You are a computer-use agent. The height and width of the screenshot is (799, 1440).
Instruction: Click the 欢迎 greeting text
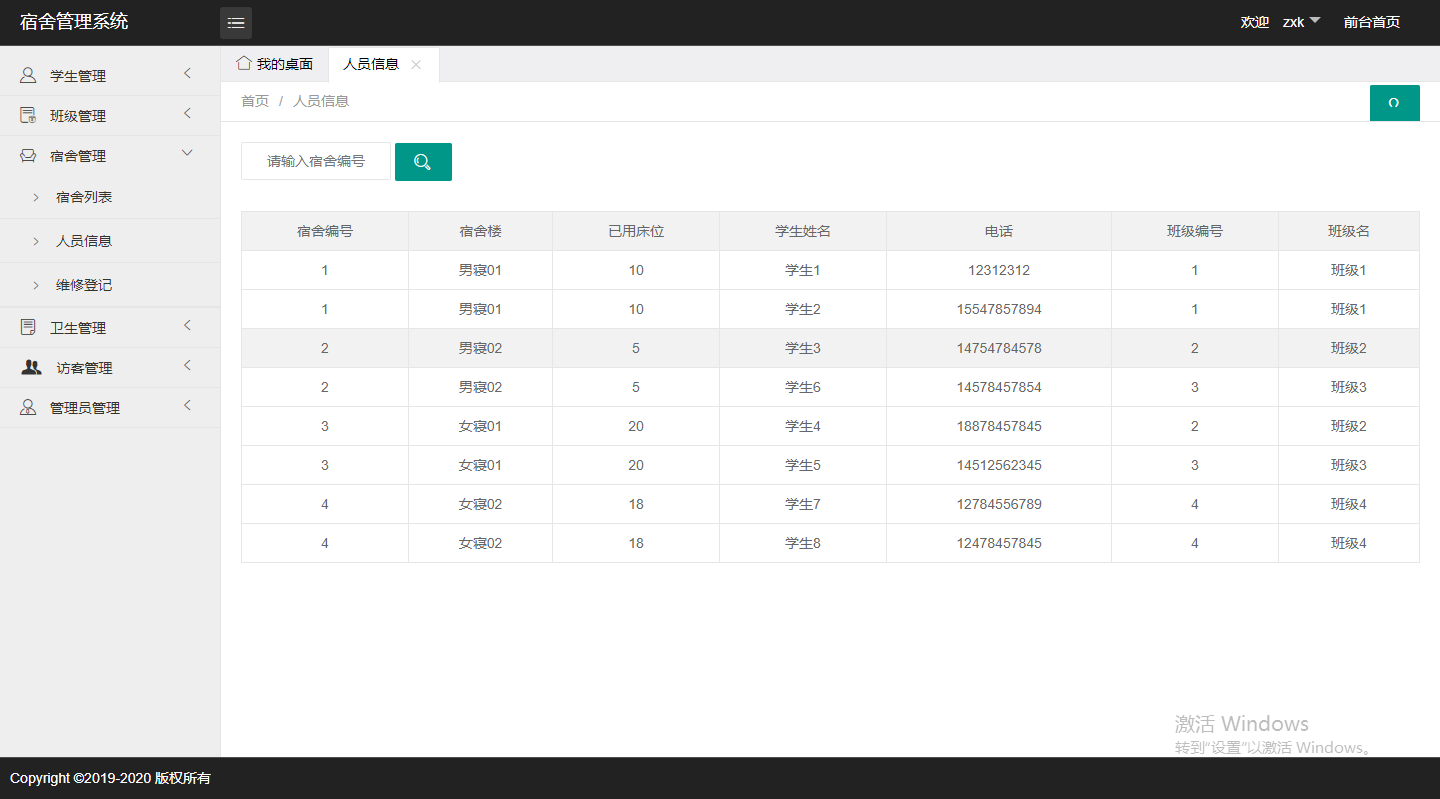pos(1255,22)
